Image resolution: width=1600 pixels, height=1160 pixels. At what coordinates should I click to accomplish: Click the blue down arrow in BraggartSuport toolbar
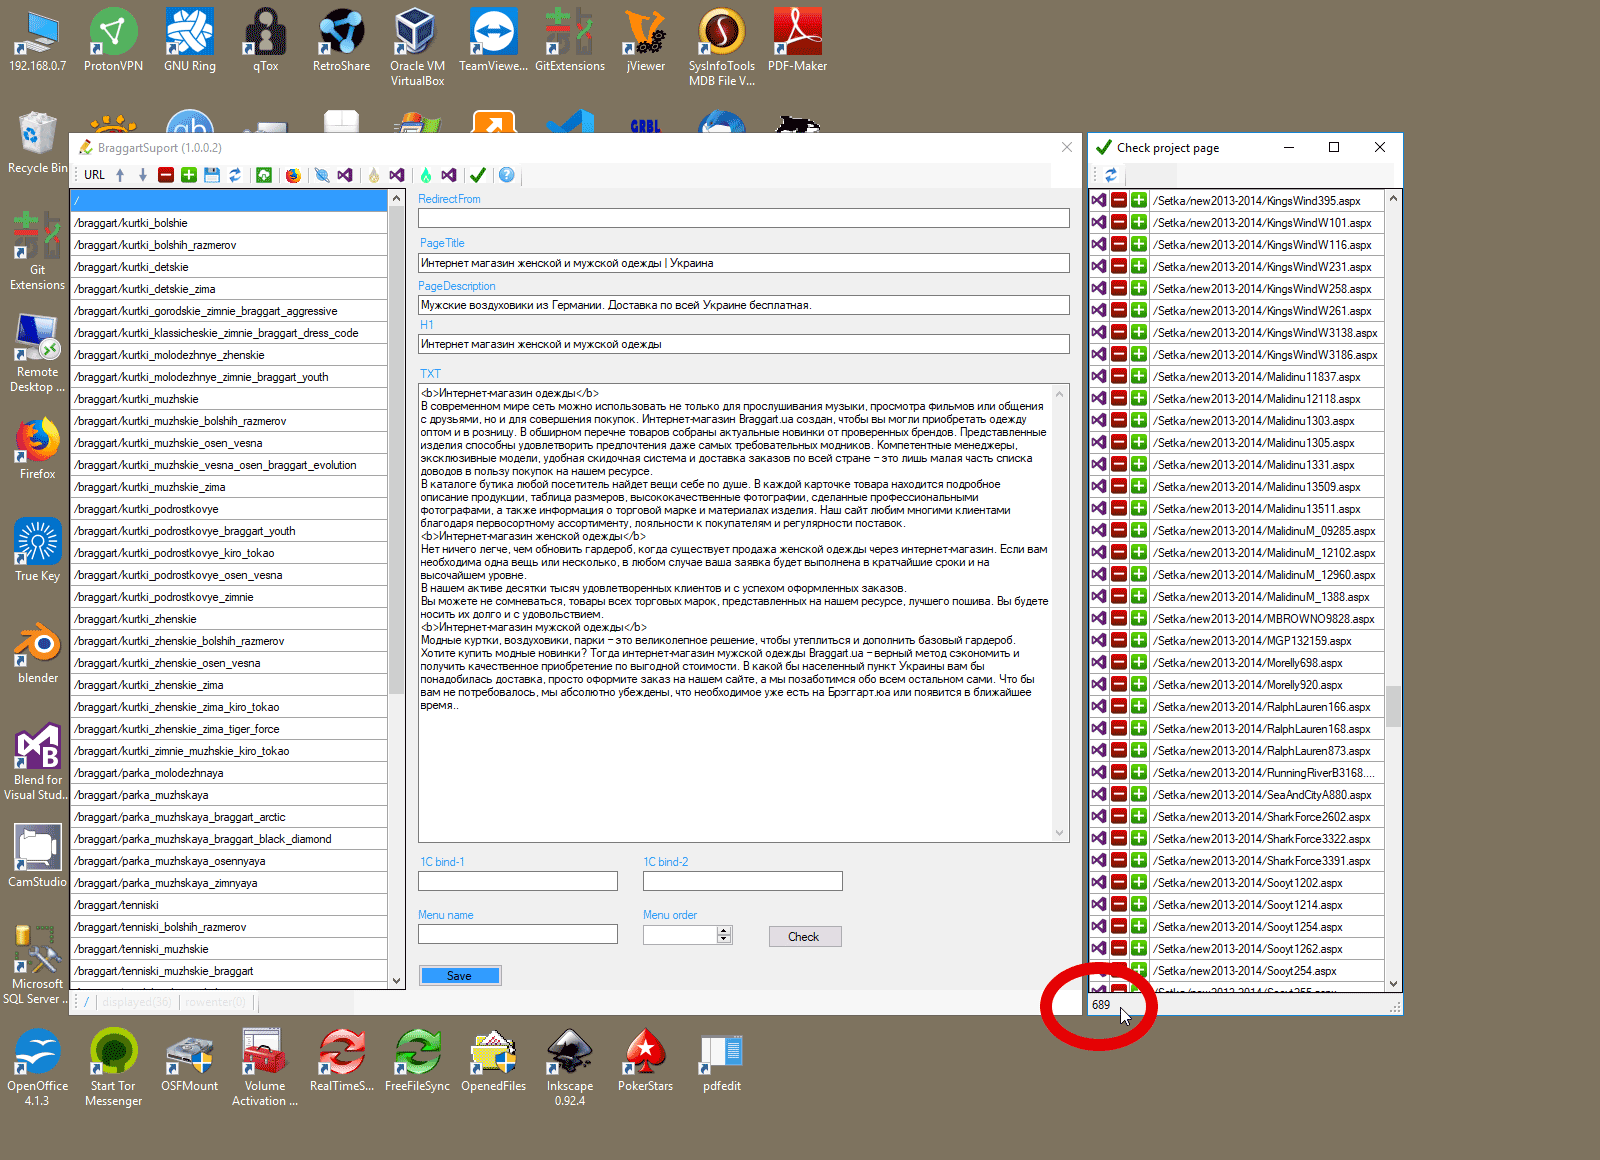[143, 175]
